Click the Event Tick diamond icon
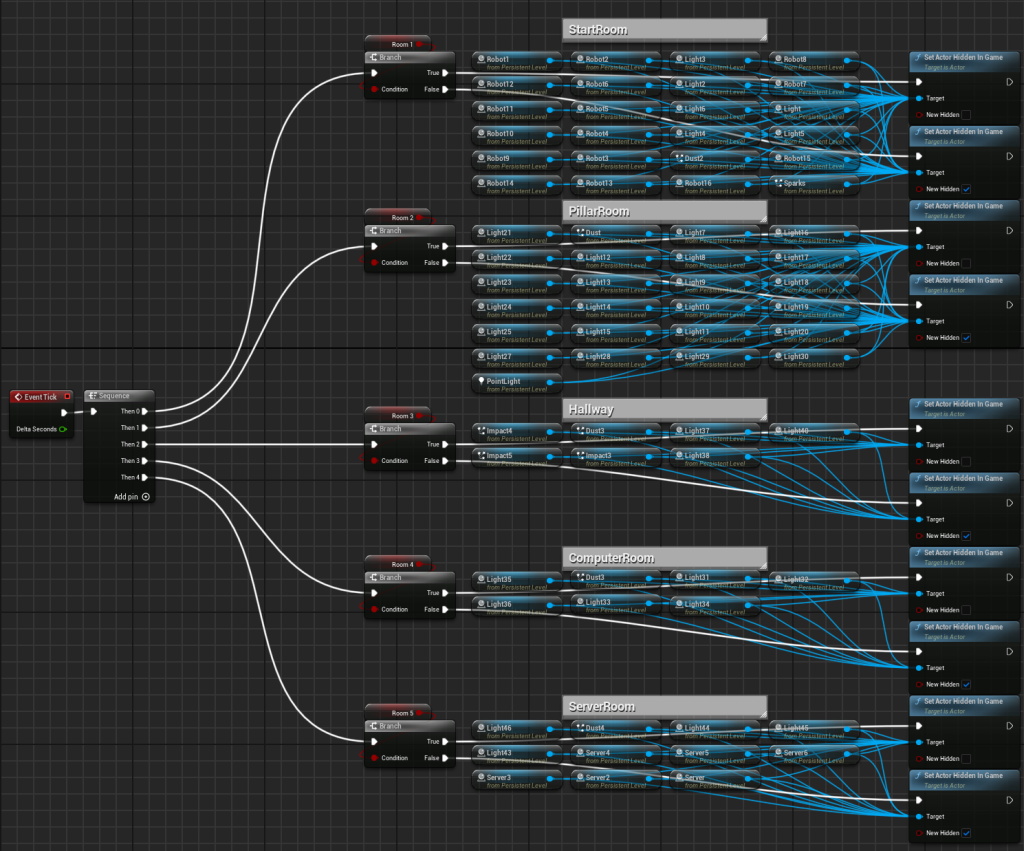 point(19,397)
